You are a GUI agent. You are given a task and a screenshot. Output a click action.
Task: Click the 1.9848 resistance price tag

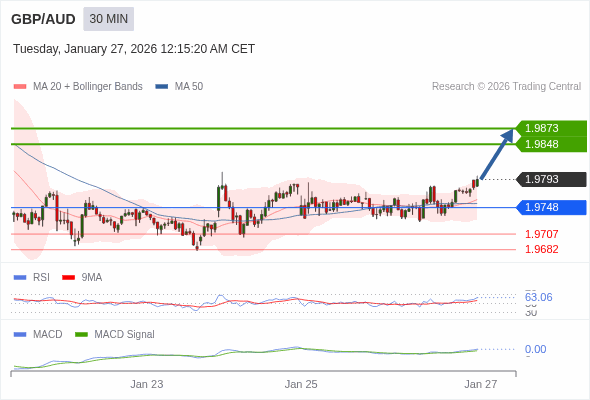point(551,144)
